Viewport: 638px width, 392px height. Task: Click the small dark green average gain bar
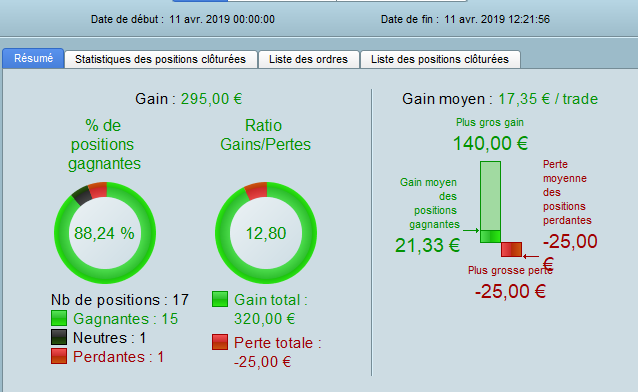[x=490, y=237]
